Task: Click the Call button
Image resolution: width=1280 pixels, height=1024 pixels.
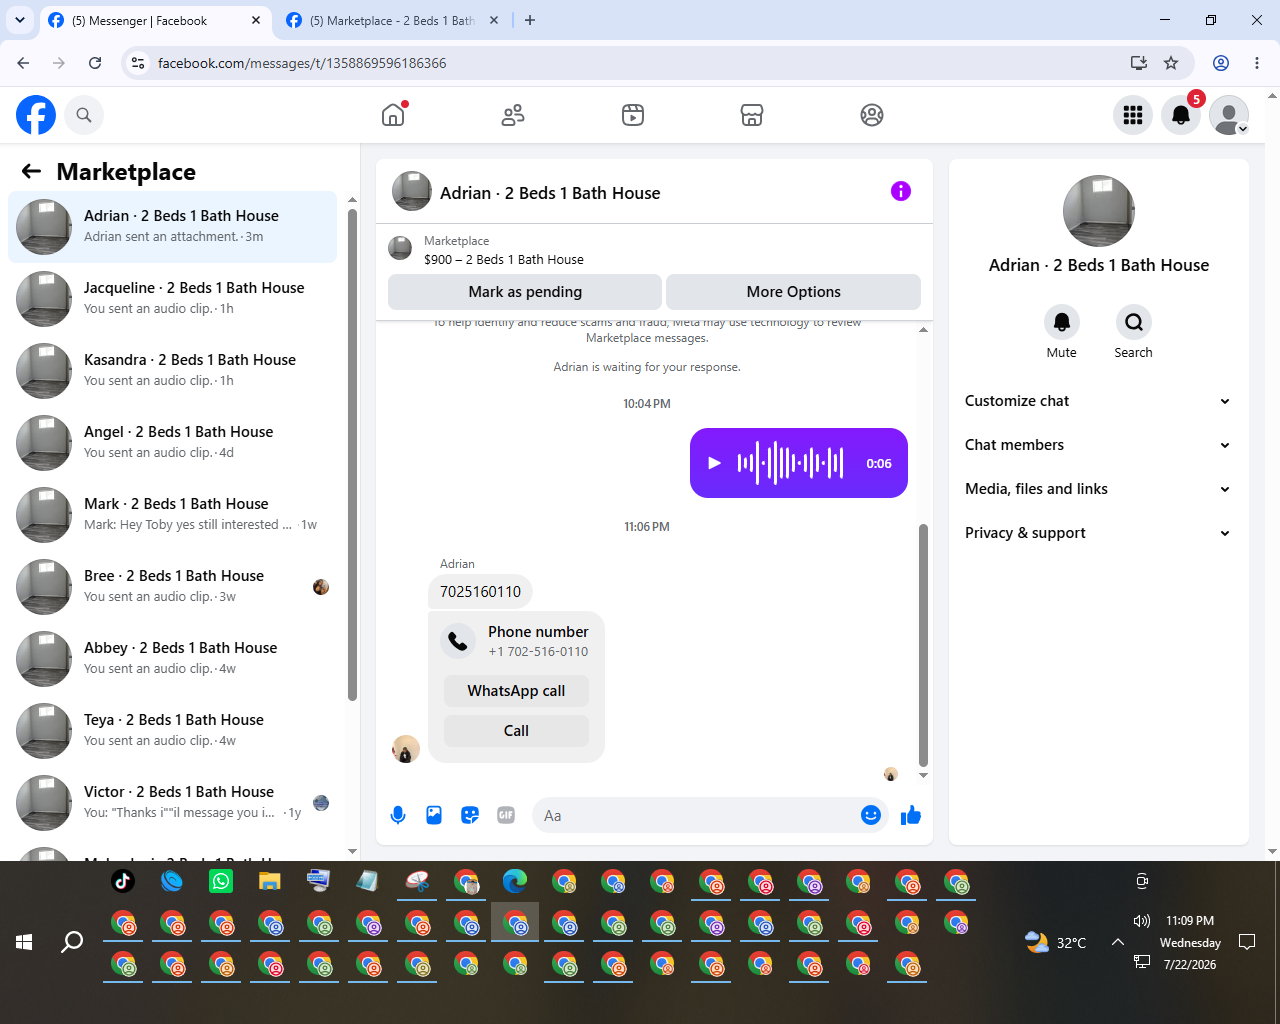Action: click(x=516, y=731)
